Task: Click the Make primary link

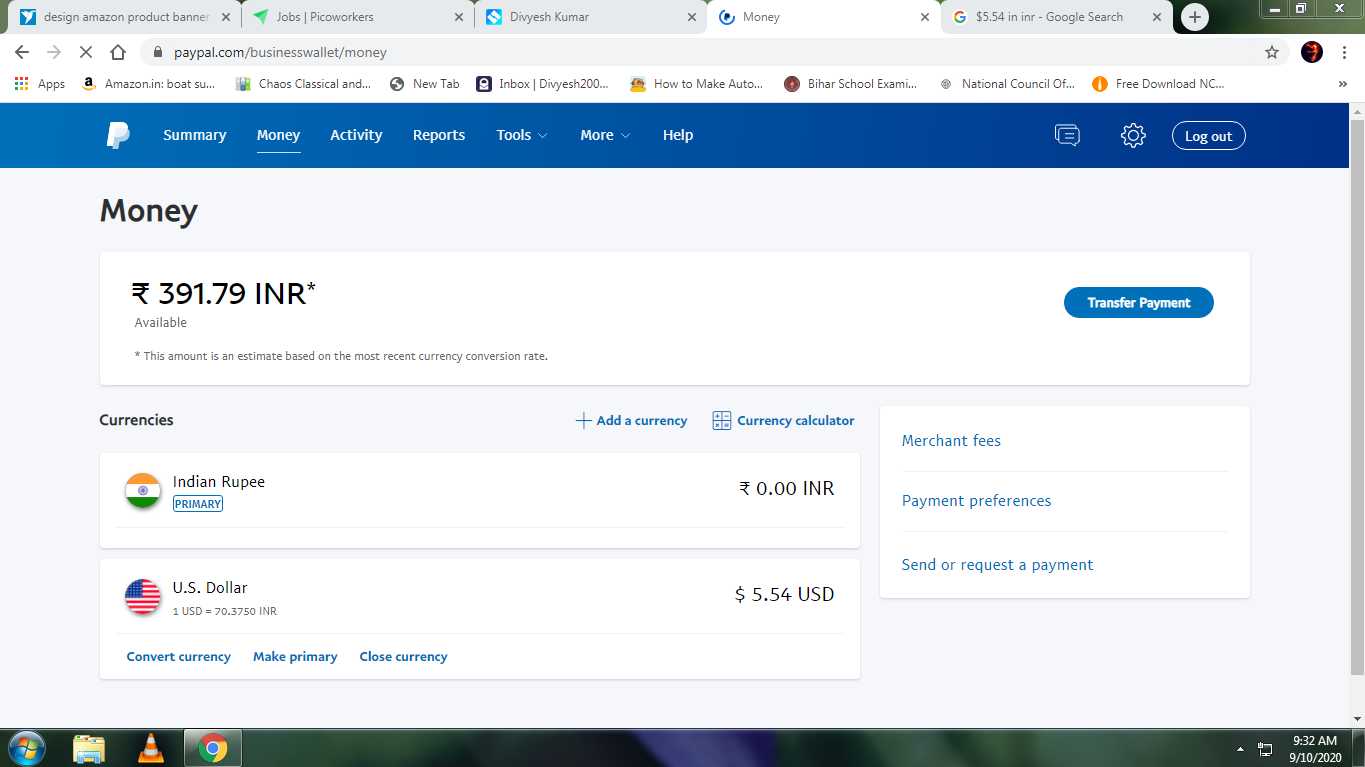Action: click(295, 657)
